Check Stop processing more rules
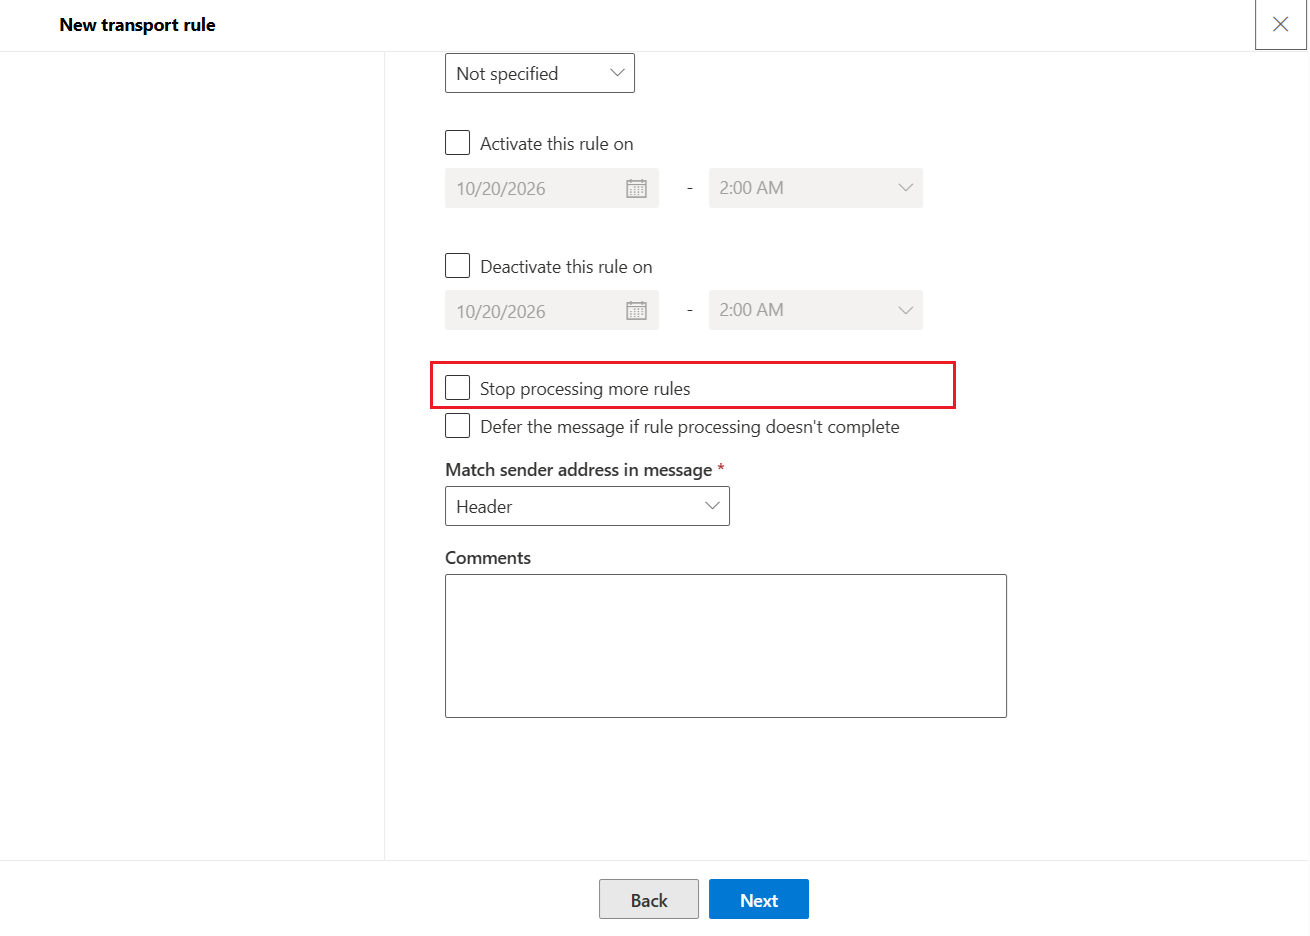Screen dimensions: 1310x936 click(457, 388)
